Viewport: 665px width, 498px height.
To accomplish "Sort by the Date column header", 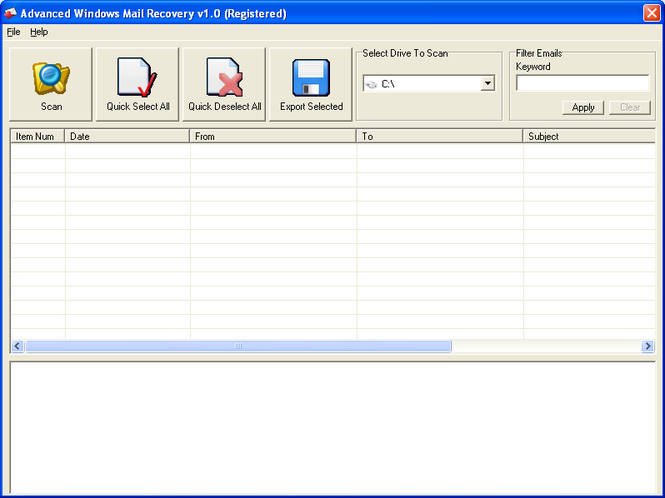I will click(x=127, y=136).
